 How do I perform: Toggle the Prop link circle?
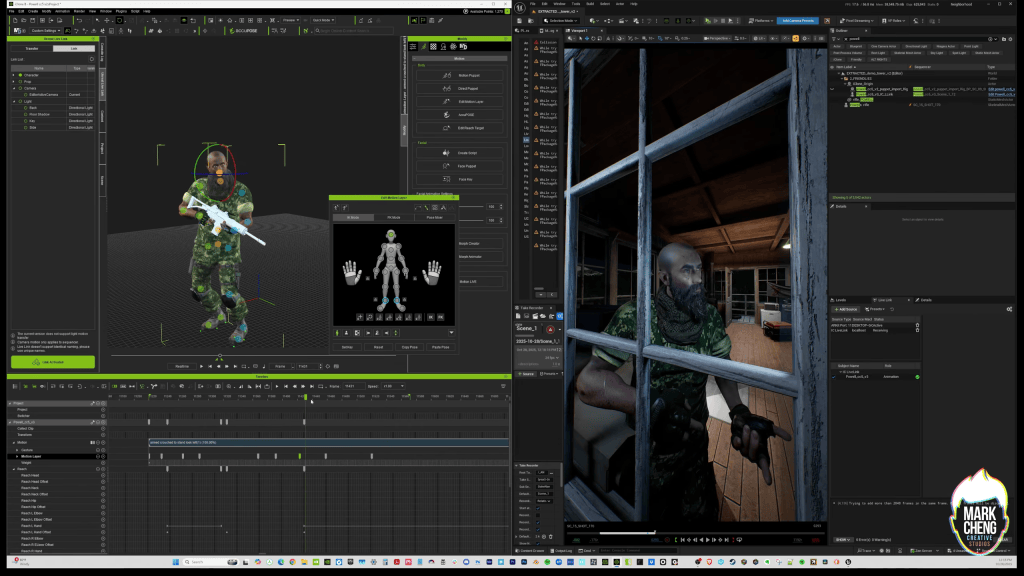[20, 82]
